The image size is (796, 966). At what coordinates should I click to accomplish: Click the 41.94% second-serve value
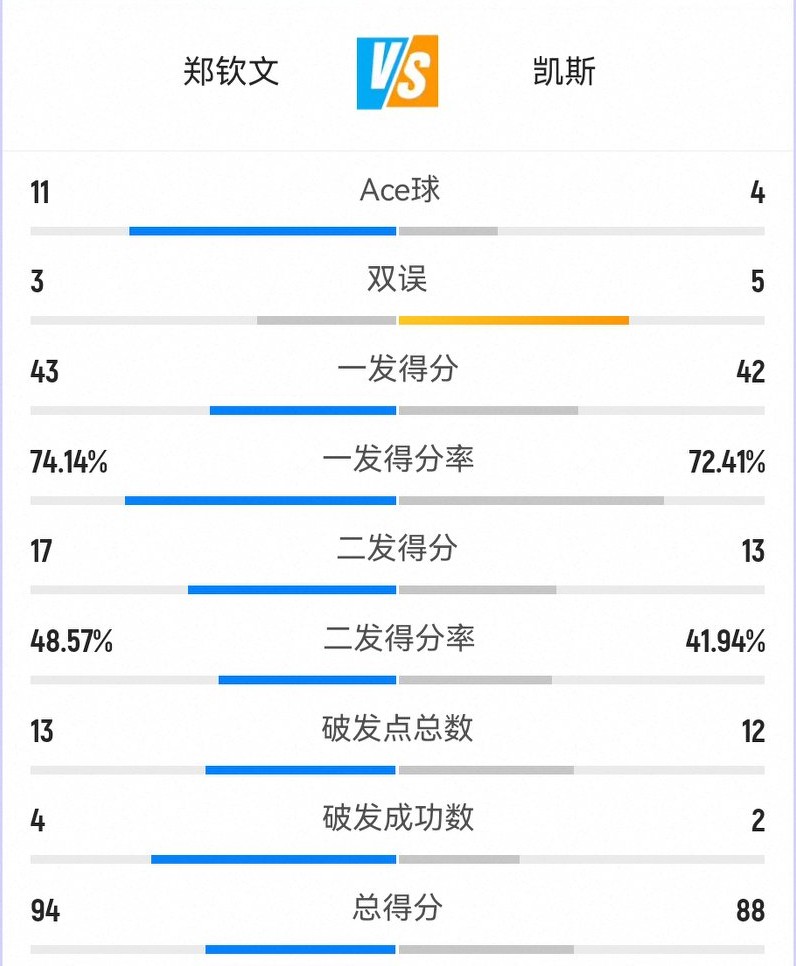click(725, 641)
